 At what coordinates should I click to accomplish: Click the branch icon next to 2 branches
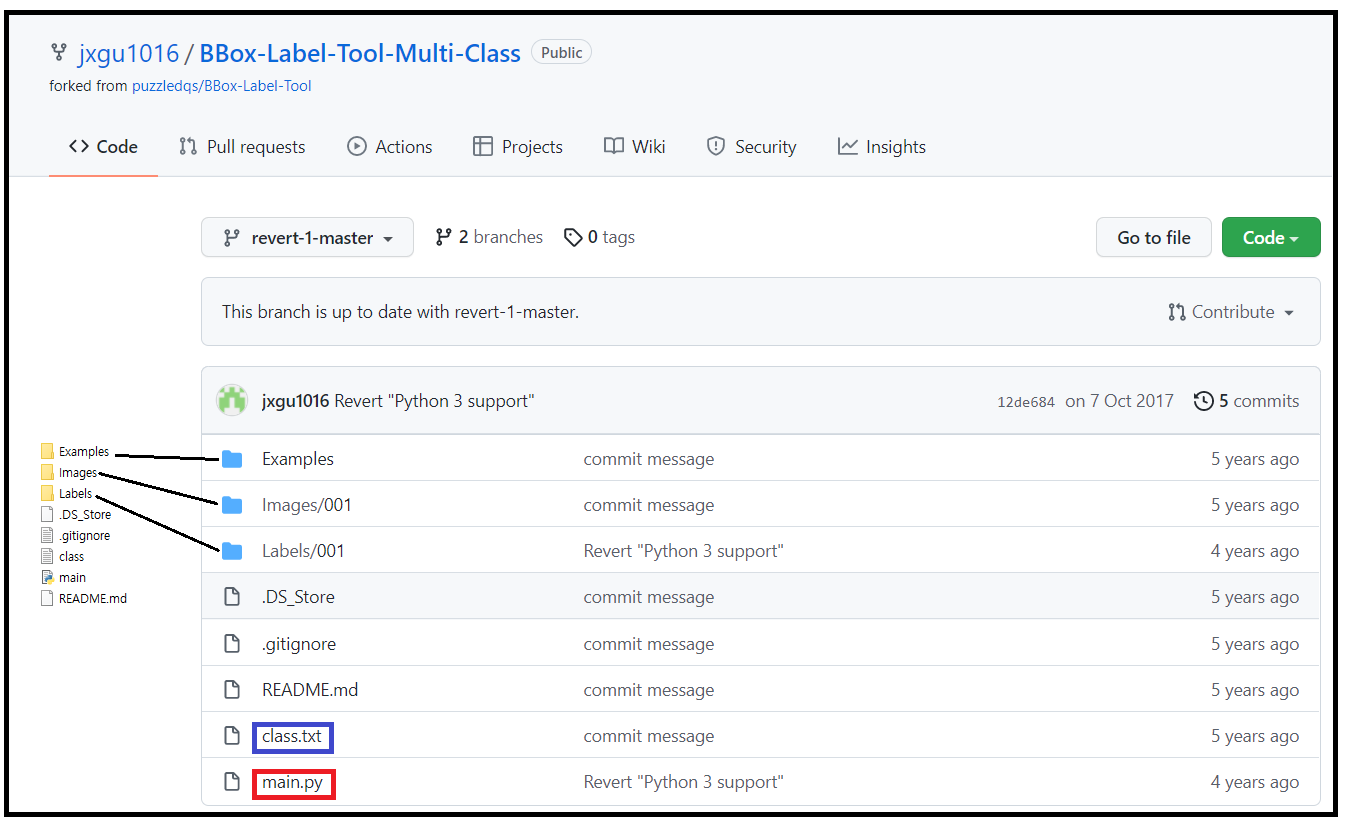(x=443, y=237)
